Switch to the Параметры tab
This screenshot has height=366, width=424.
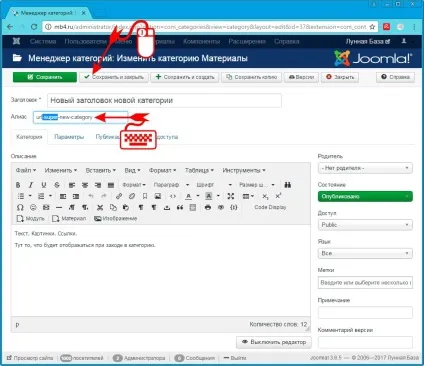pos(69,137)
